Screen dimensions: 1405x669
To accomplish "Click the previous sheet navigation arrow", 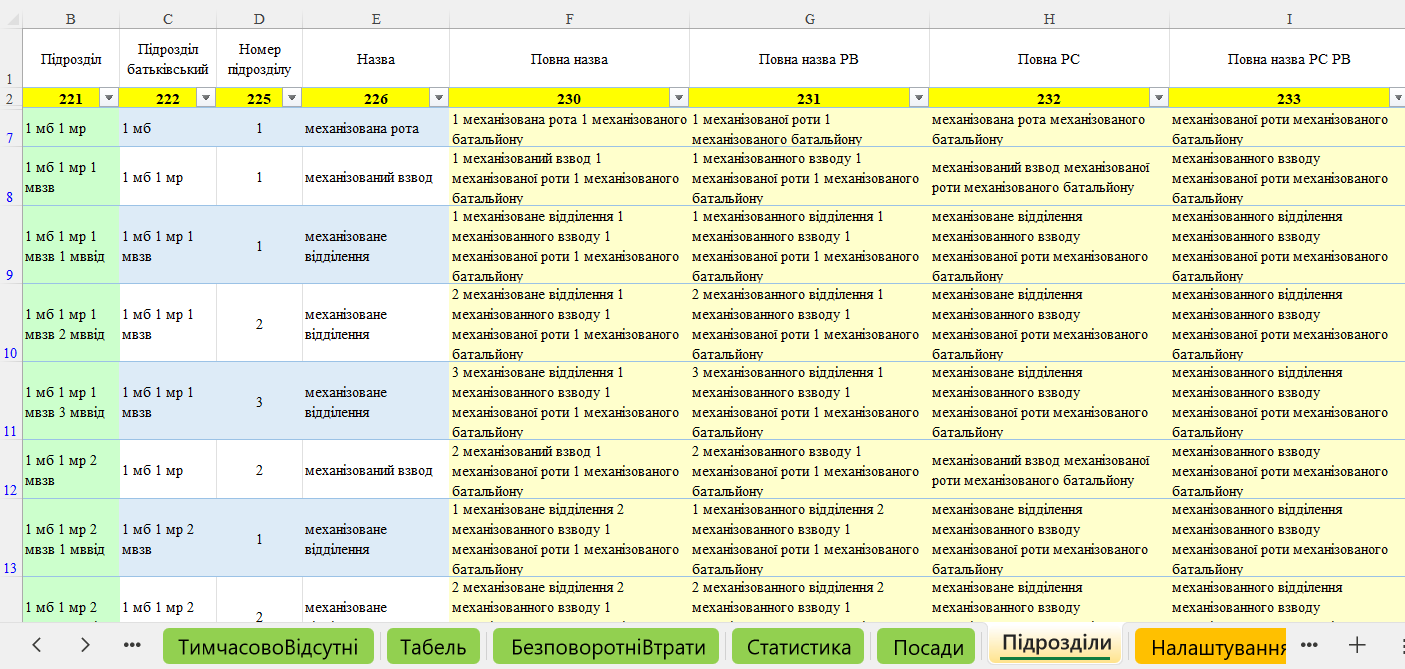I will (37, 646).
